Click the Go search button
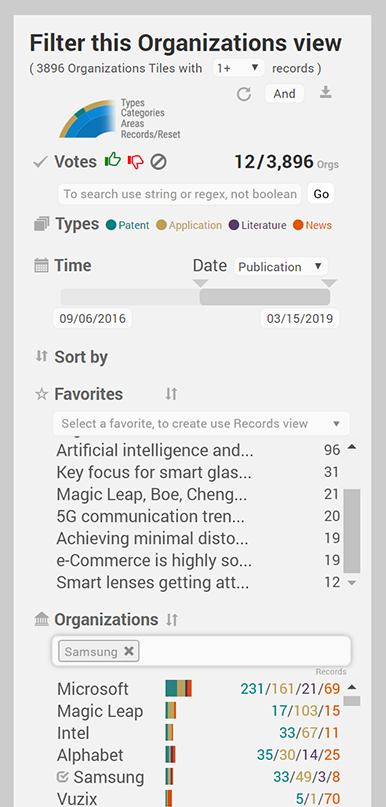 (321, 194)
